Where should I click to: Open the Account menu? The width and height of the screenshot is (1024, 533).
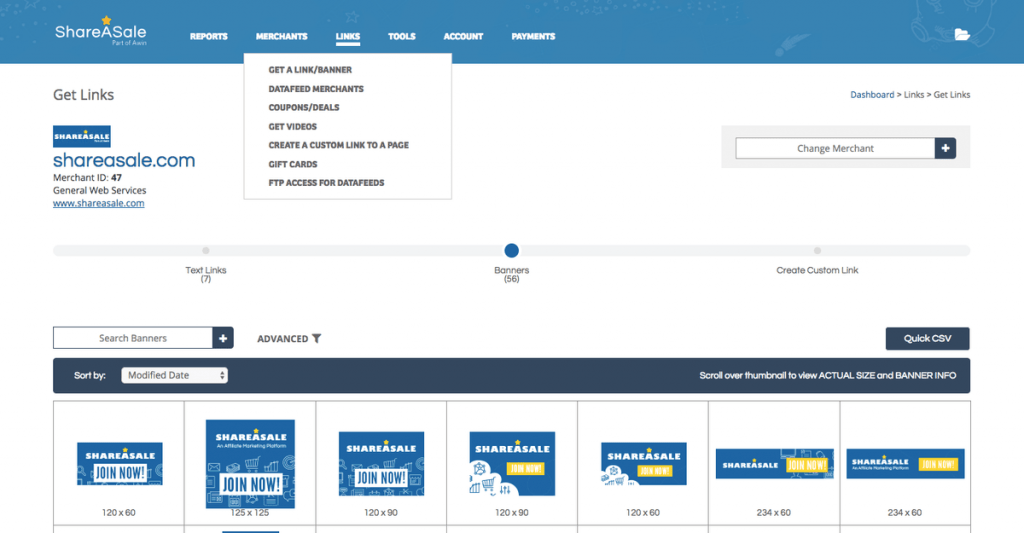click(x=463, y=37)
